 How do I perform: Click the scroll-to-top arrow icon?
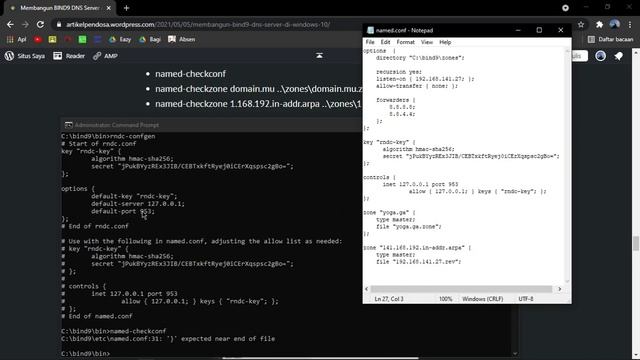point(319,56)
